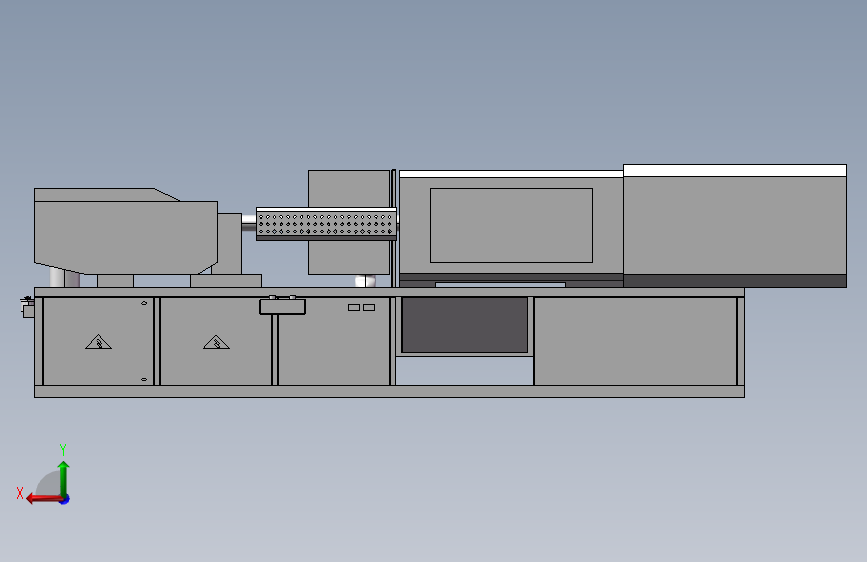Select the warning triangle on the leftmost cabinet door
867x562 pixels.
(x=98, y=342)
